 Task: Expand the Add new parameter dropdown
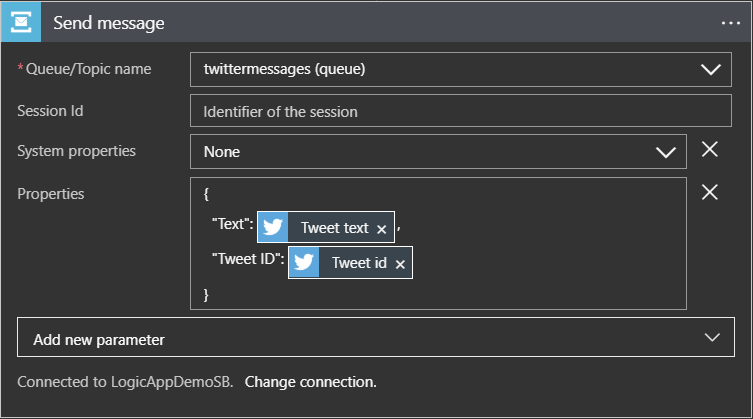pos(712,338)
